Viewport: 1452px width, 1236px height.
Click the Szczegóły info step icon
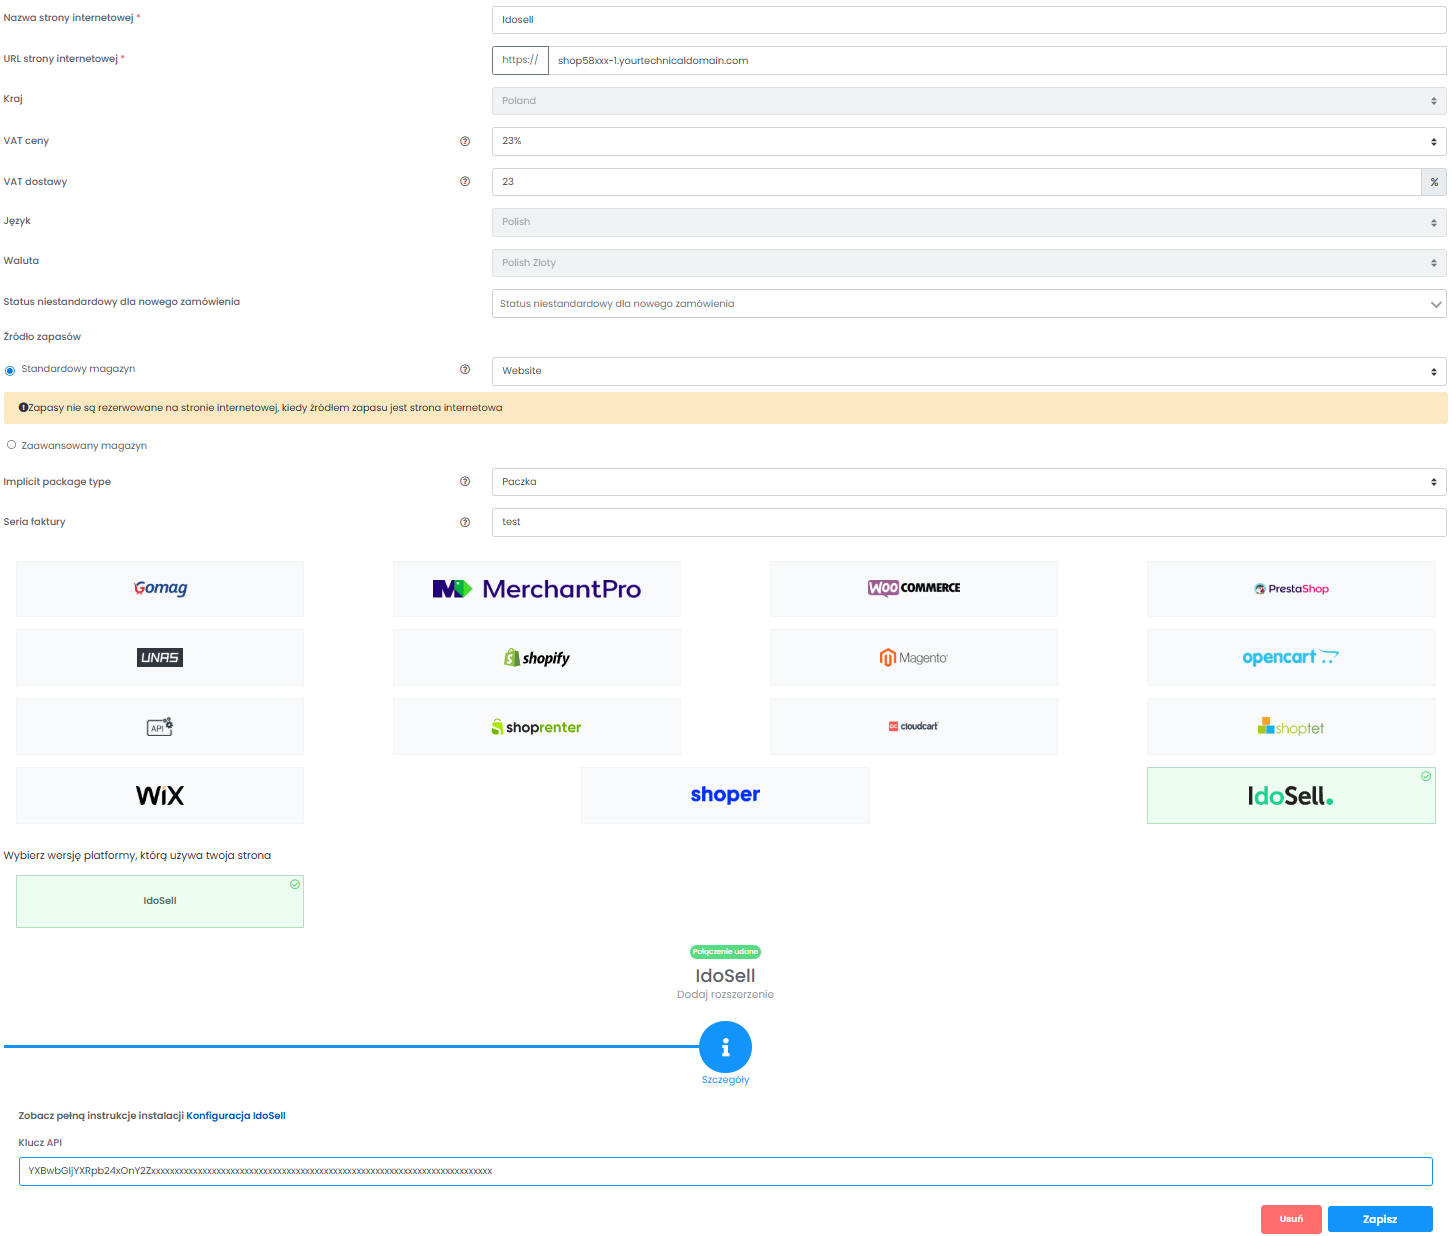(x=725, y=1047)
